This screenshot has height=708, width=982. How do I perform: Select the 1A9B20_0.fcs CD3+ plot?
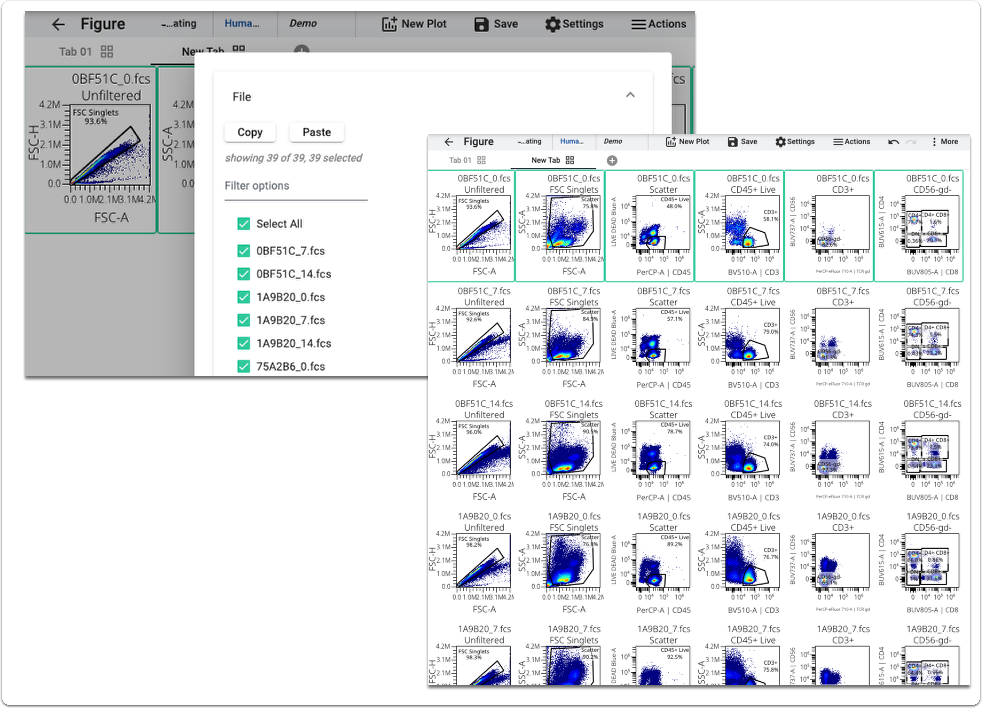coord(830,563)
